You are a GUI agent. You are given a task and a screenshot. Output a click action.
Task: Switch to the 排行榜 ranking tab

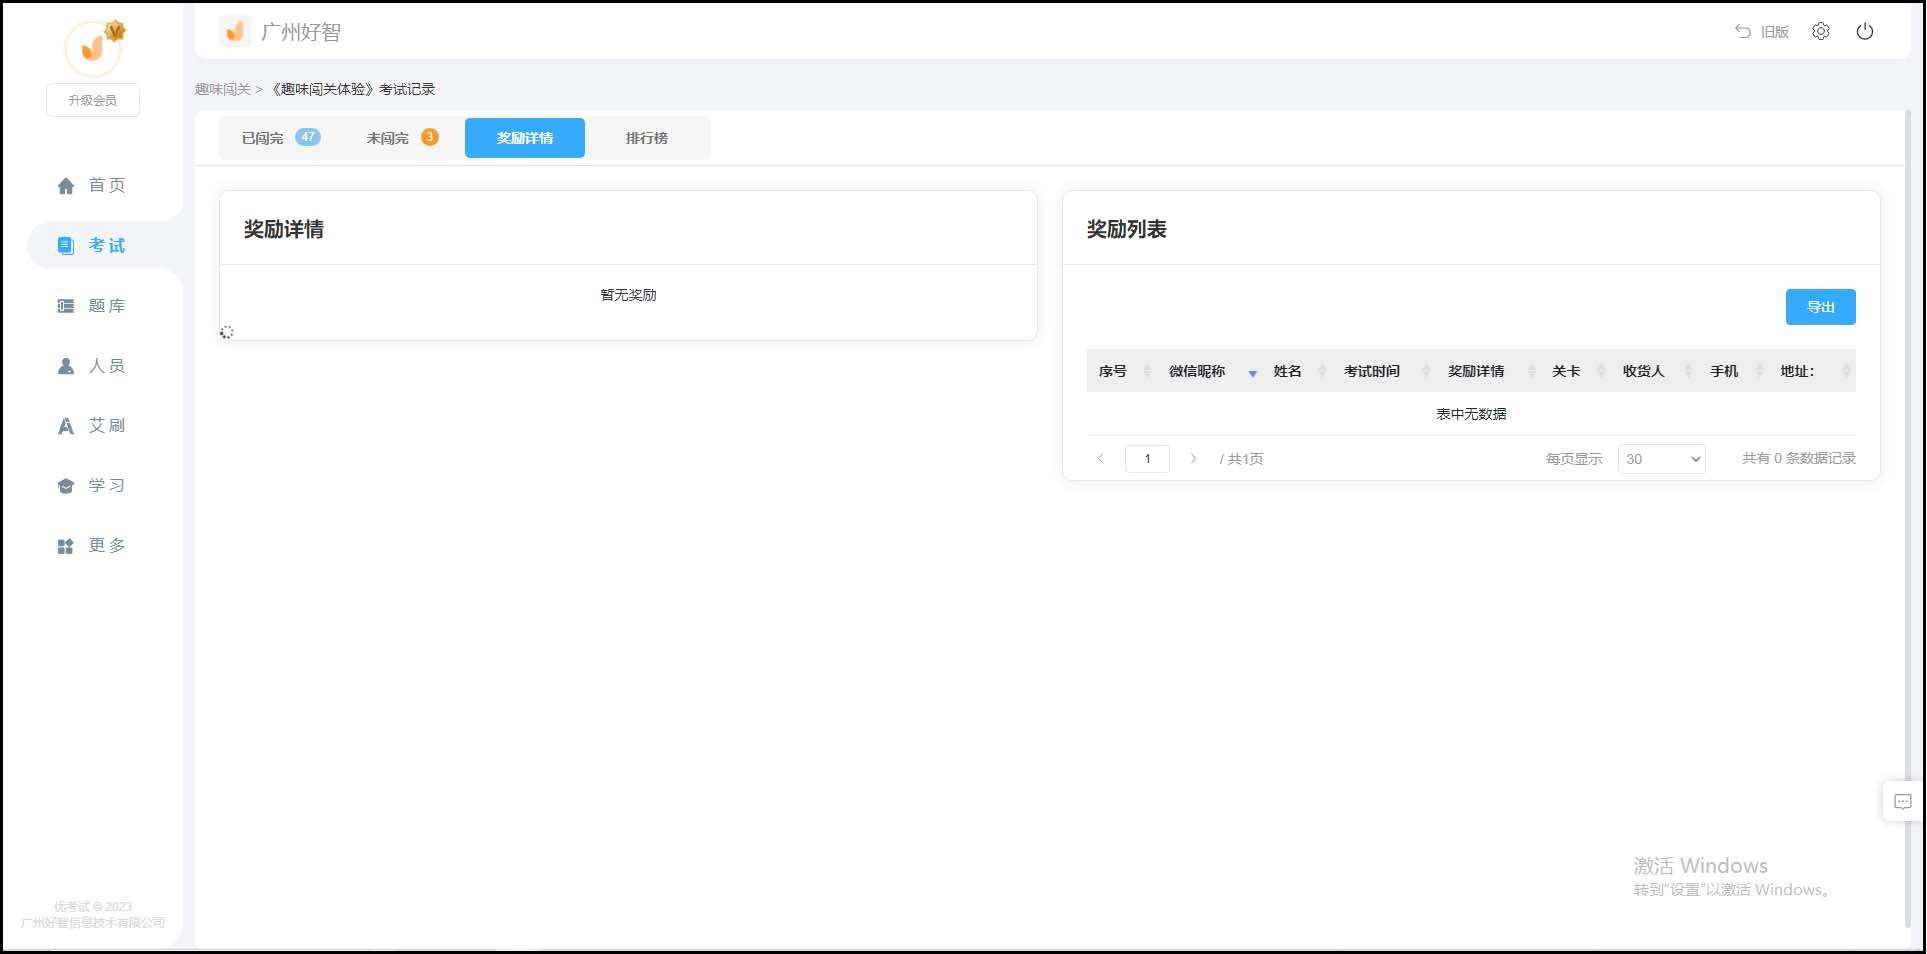[x=646, y=138]
